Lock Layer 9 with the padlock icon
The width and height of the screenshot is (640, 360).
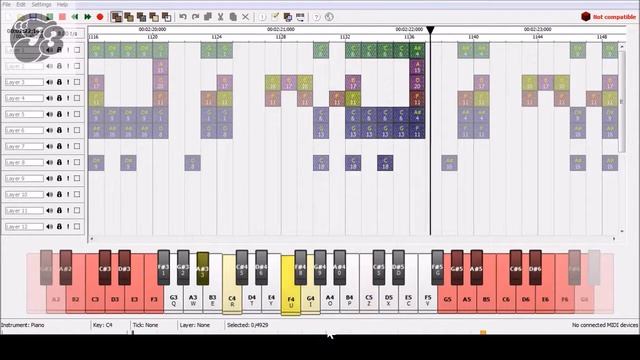59,178
